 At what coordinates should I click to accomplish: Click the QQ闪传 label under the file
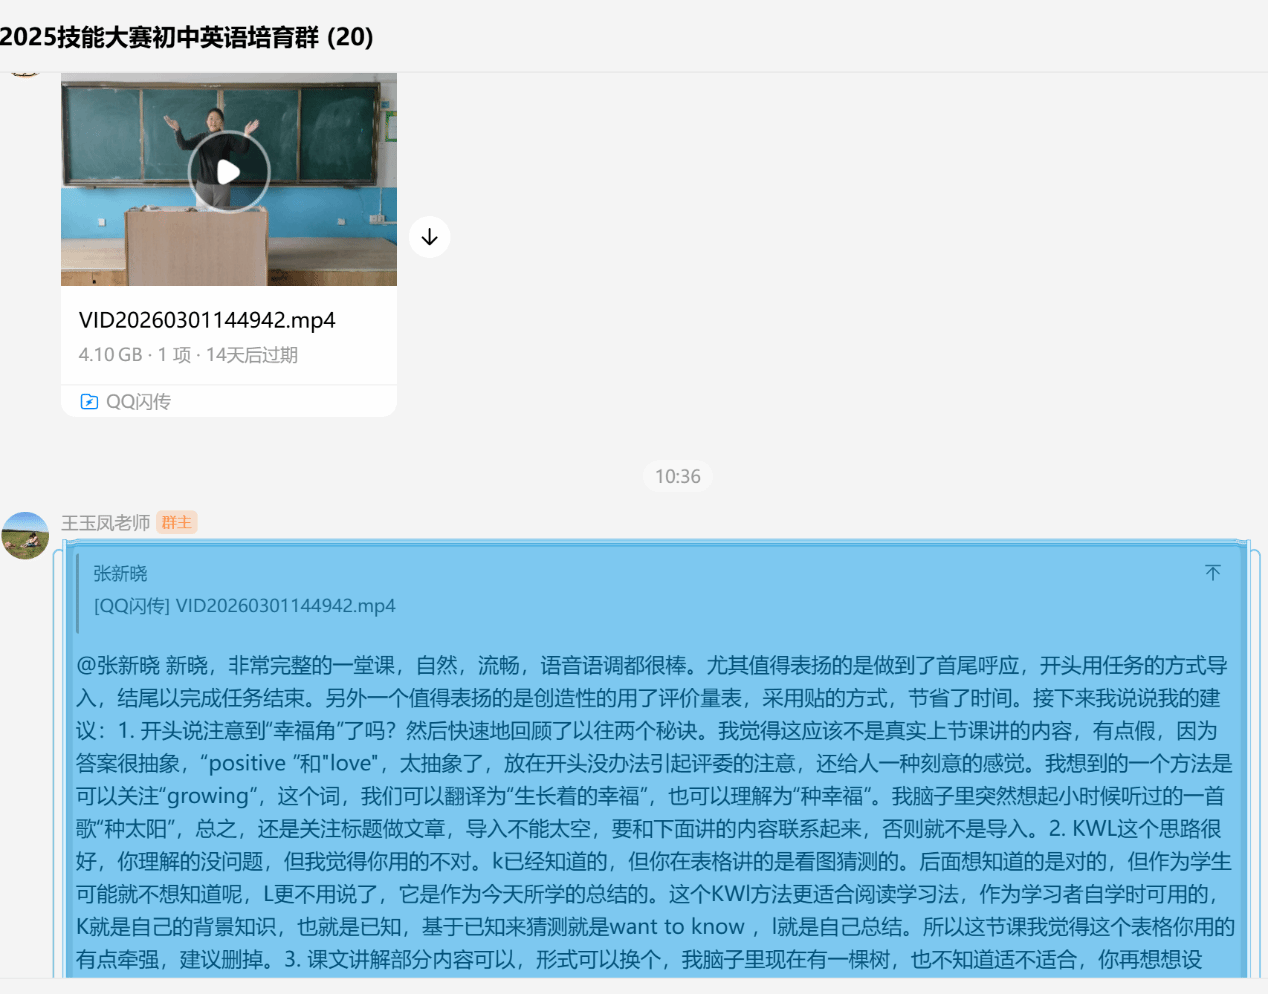[x=138, y=401]
